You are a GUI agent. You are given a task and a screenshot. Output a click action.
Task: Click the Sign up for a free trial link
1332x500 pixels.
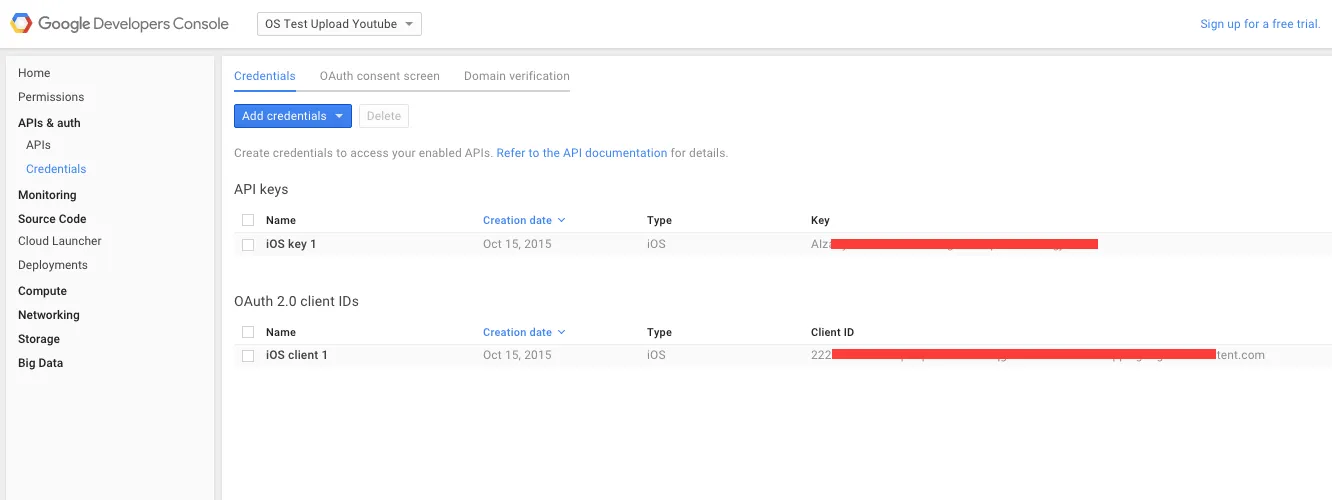point(1260,24)
